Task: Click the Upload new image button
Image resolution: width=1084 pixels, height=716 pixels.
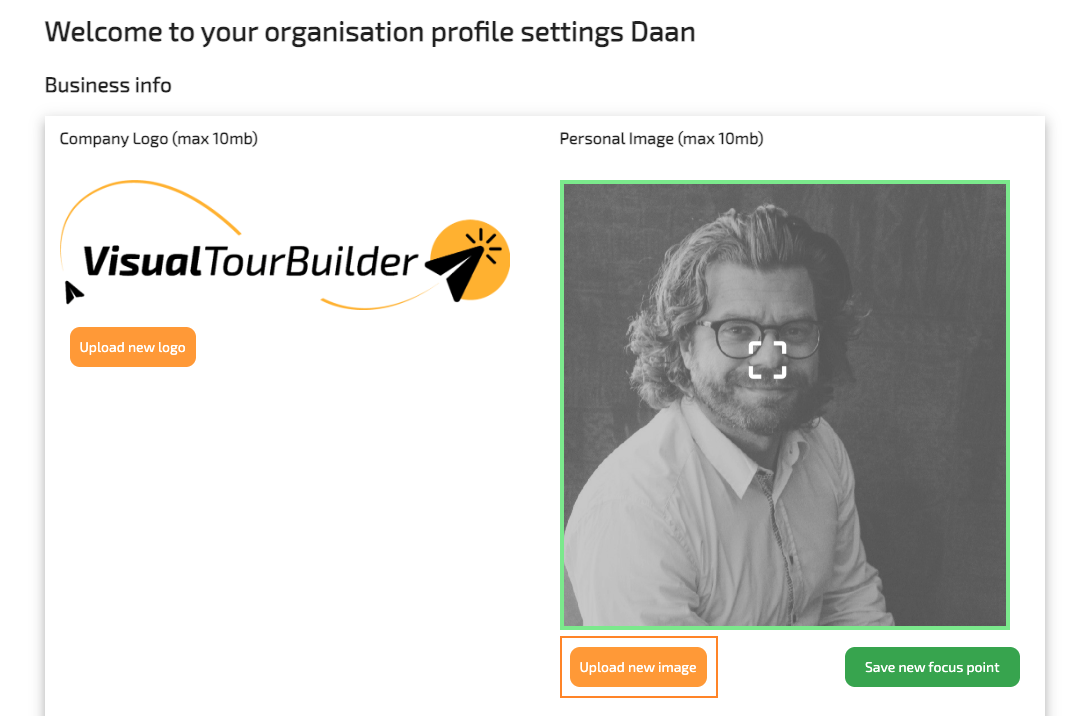Action: pos(638,667)
